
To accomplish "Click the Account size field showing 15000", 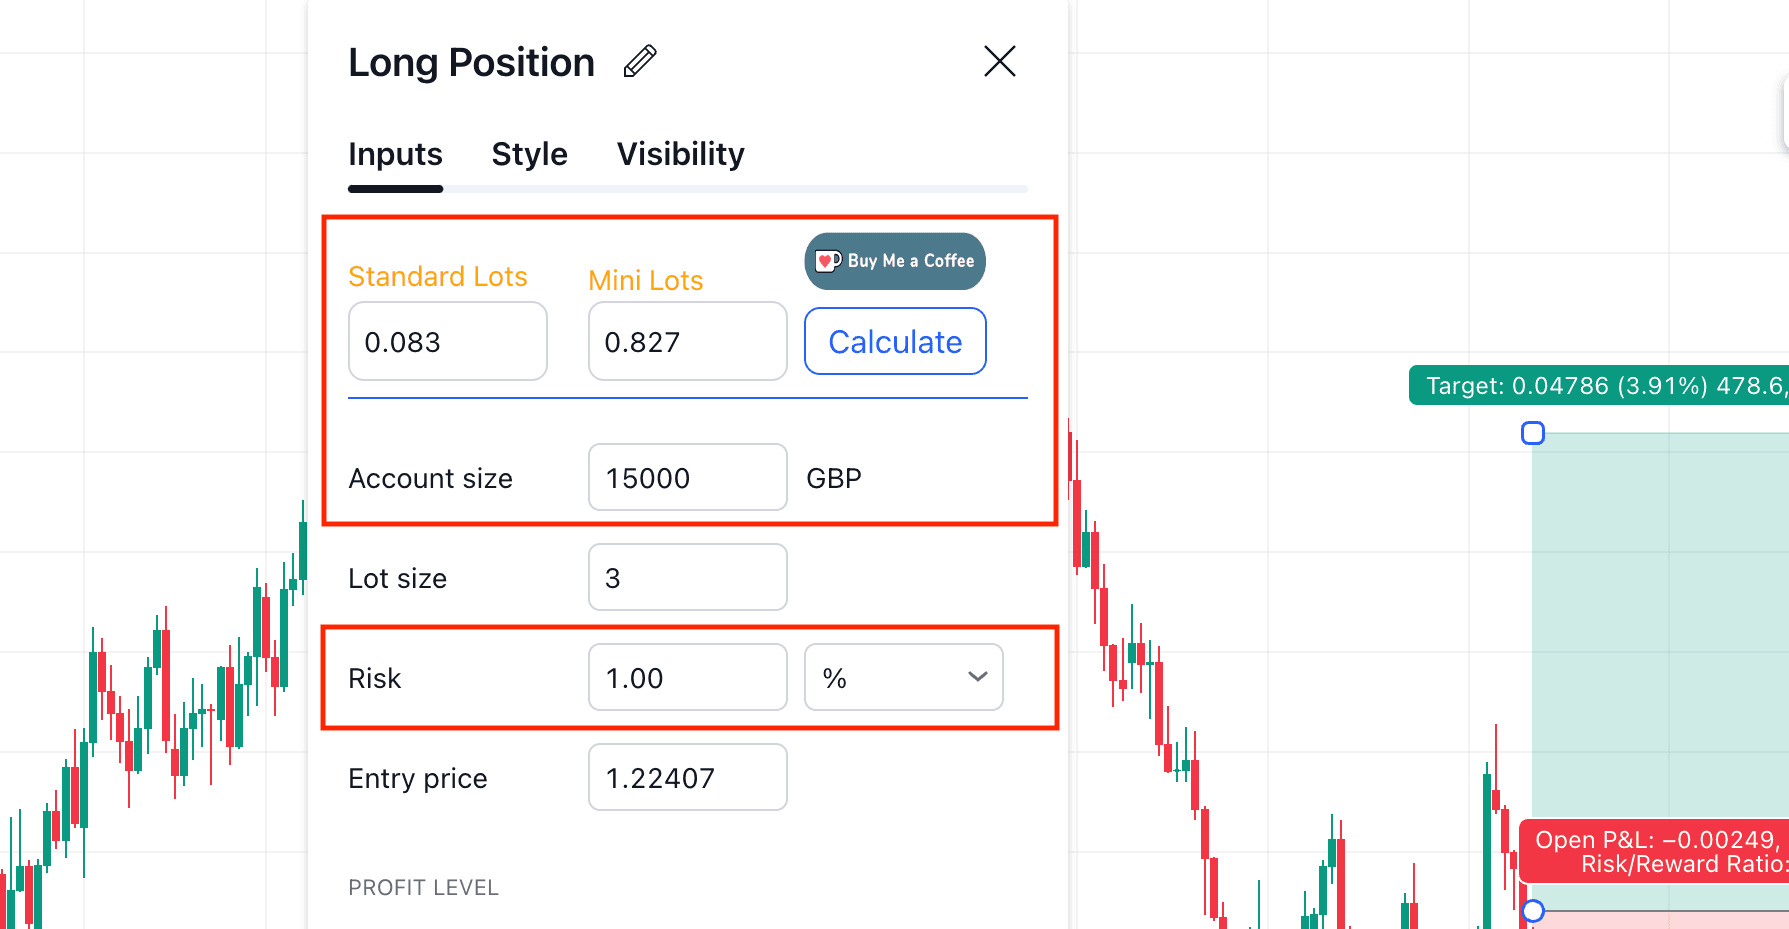I will [687, 477].
